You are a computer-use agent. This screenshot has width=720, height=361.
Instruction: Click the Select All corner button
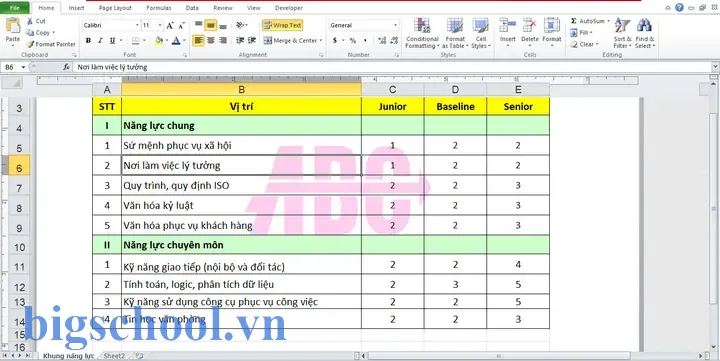coord(12,84)
